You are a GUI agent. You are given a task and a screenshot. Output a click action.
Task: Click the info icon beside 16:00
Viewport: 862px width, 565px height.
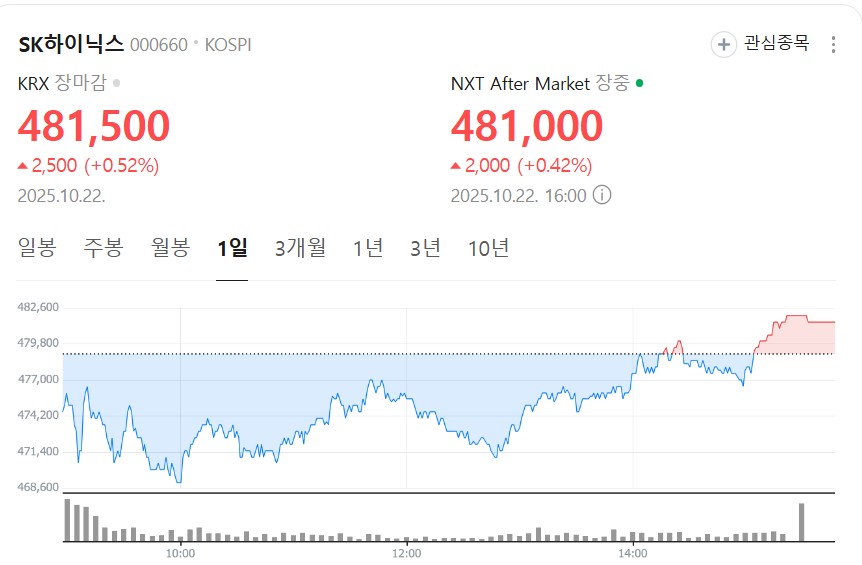click(x=602, y=195)
